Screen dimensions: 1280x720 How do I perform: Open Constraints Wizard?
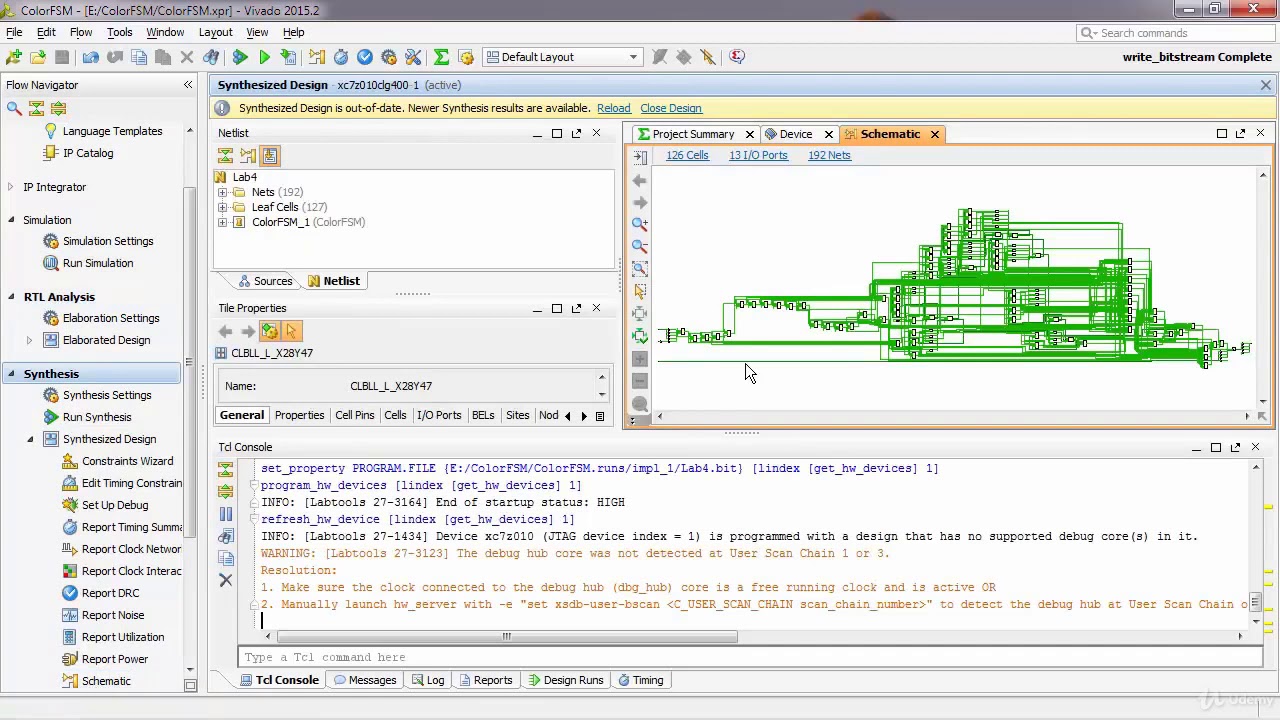(x=127, y=461)
